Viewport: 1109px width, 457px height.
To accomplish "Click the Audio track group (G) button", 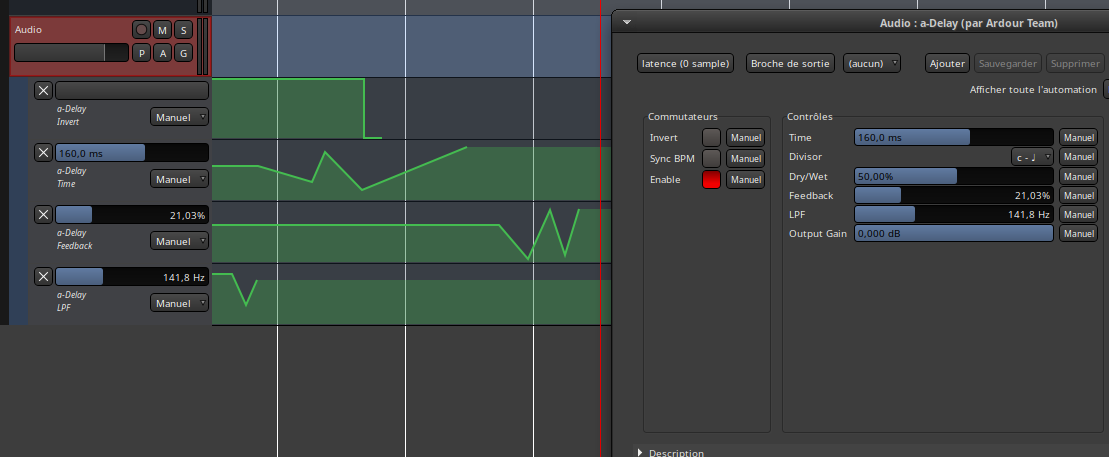I will (183, 53).
